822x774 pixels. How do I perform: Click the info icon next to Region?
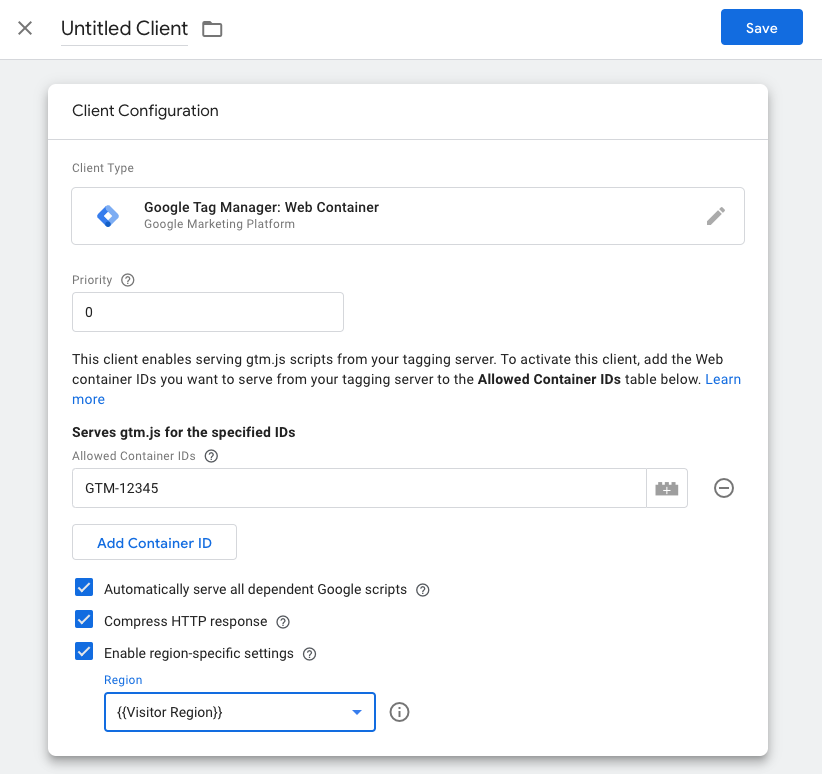click(x=398, y=712)
